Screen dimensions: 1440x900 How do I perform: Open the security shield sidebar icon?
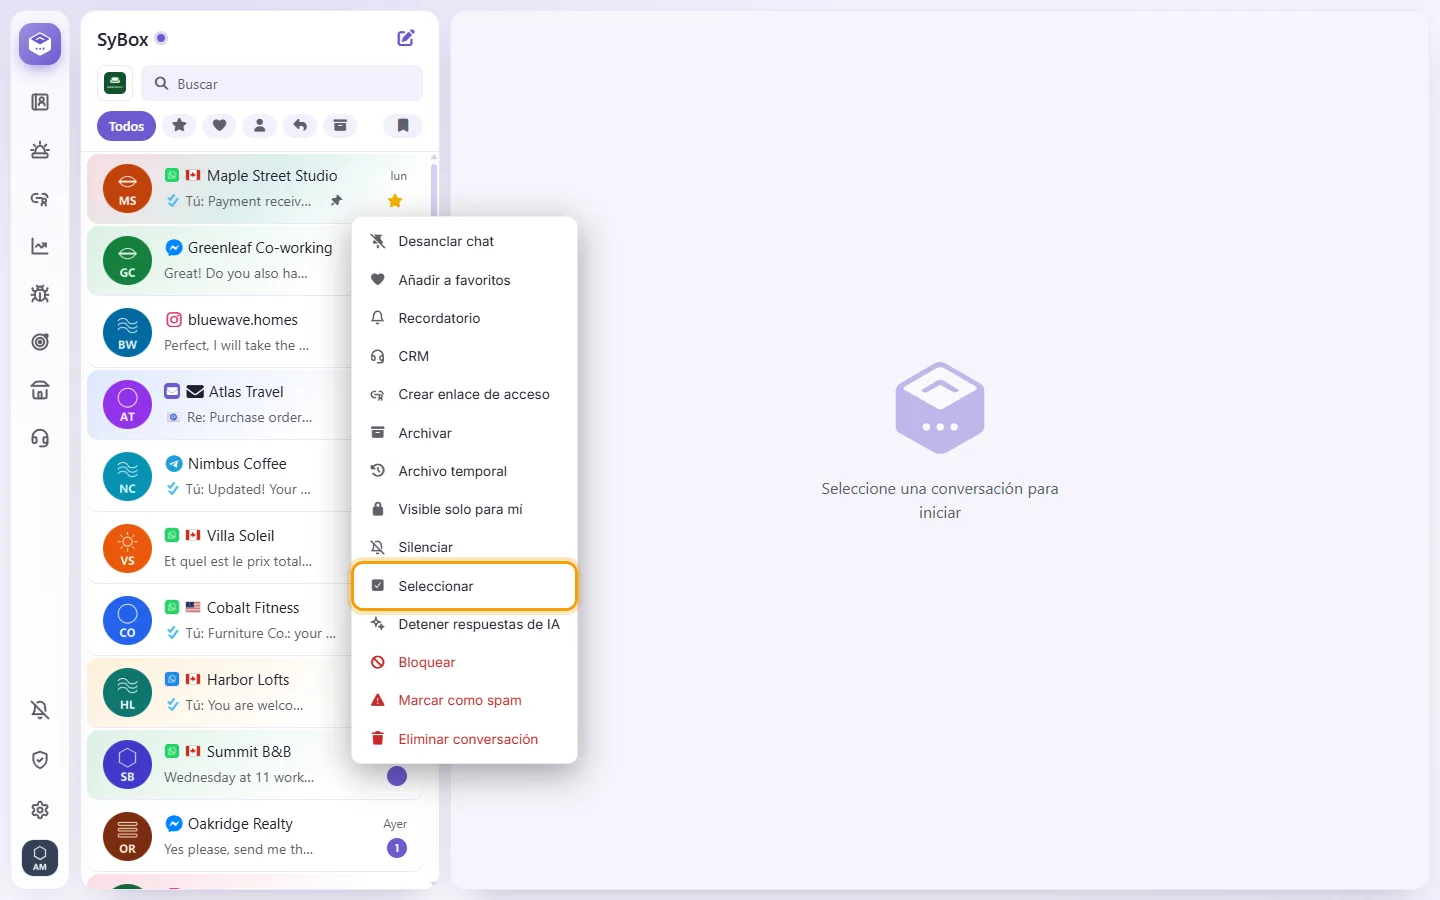click(x=40, y=760)
